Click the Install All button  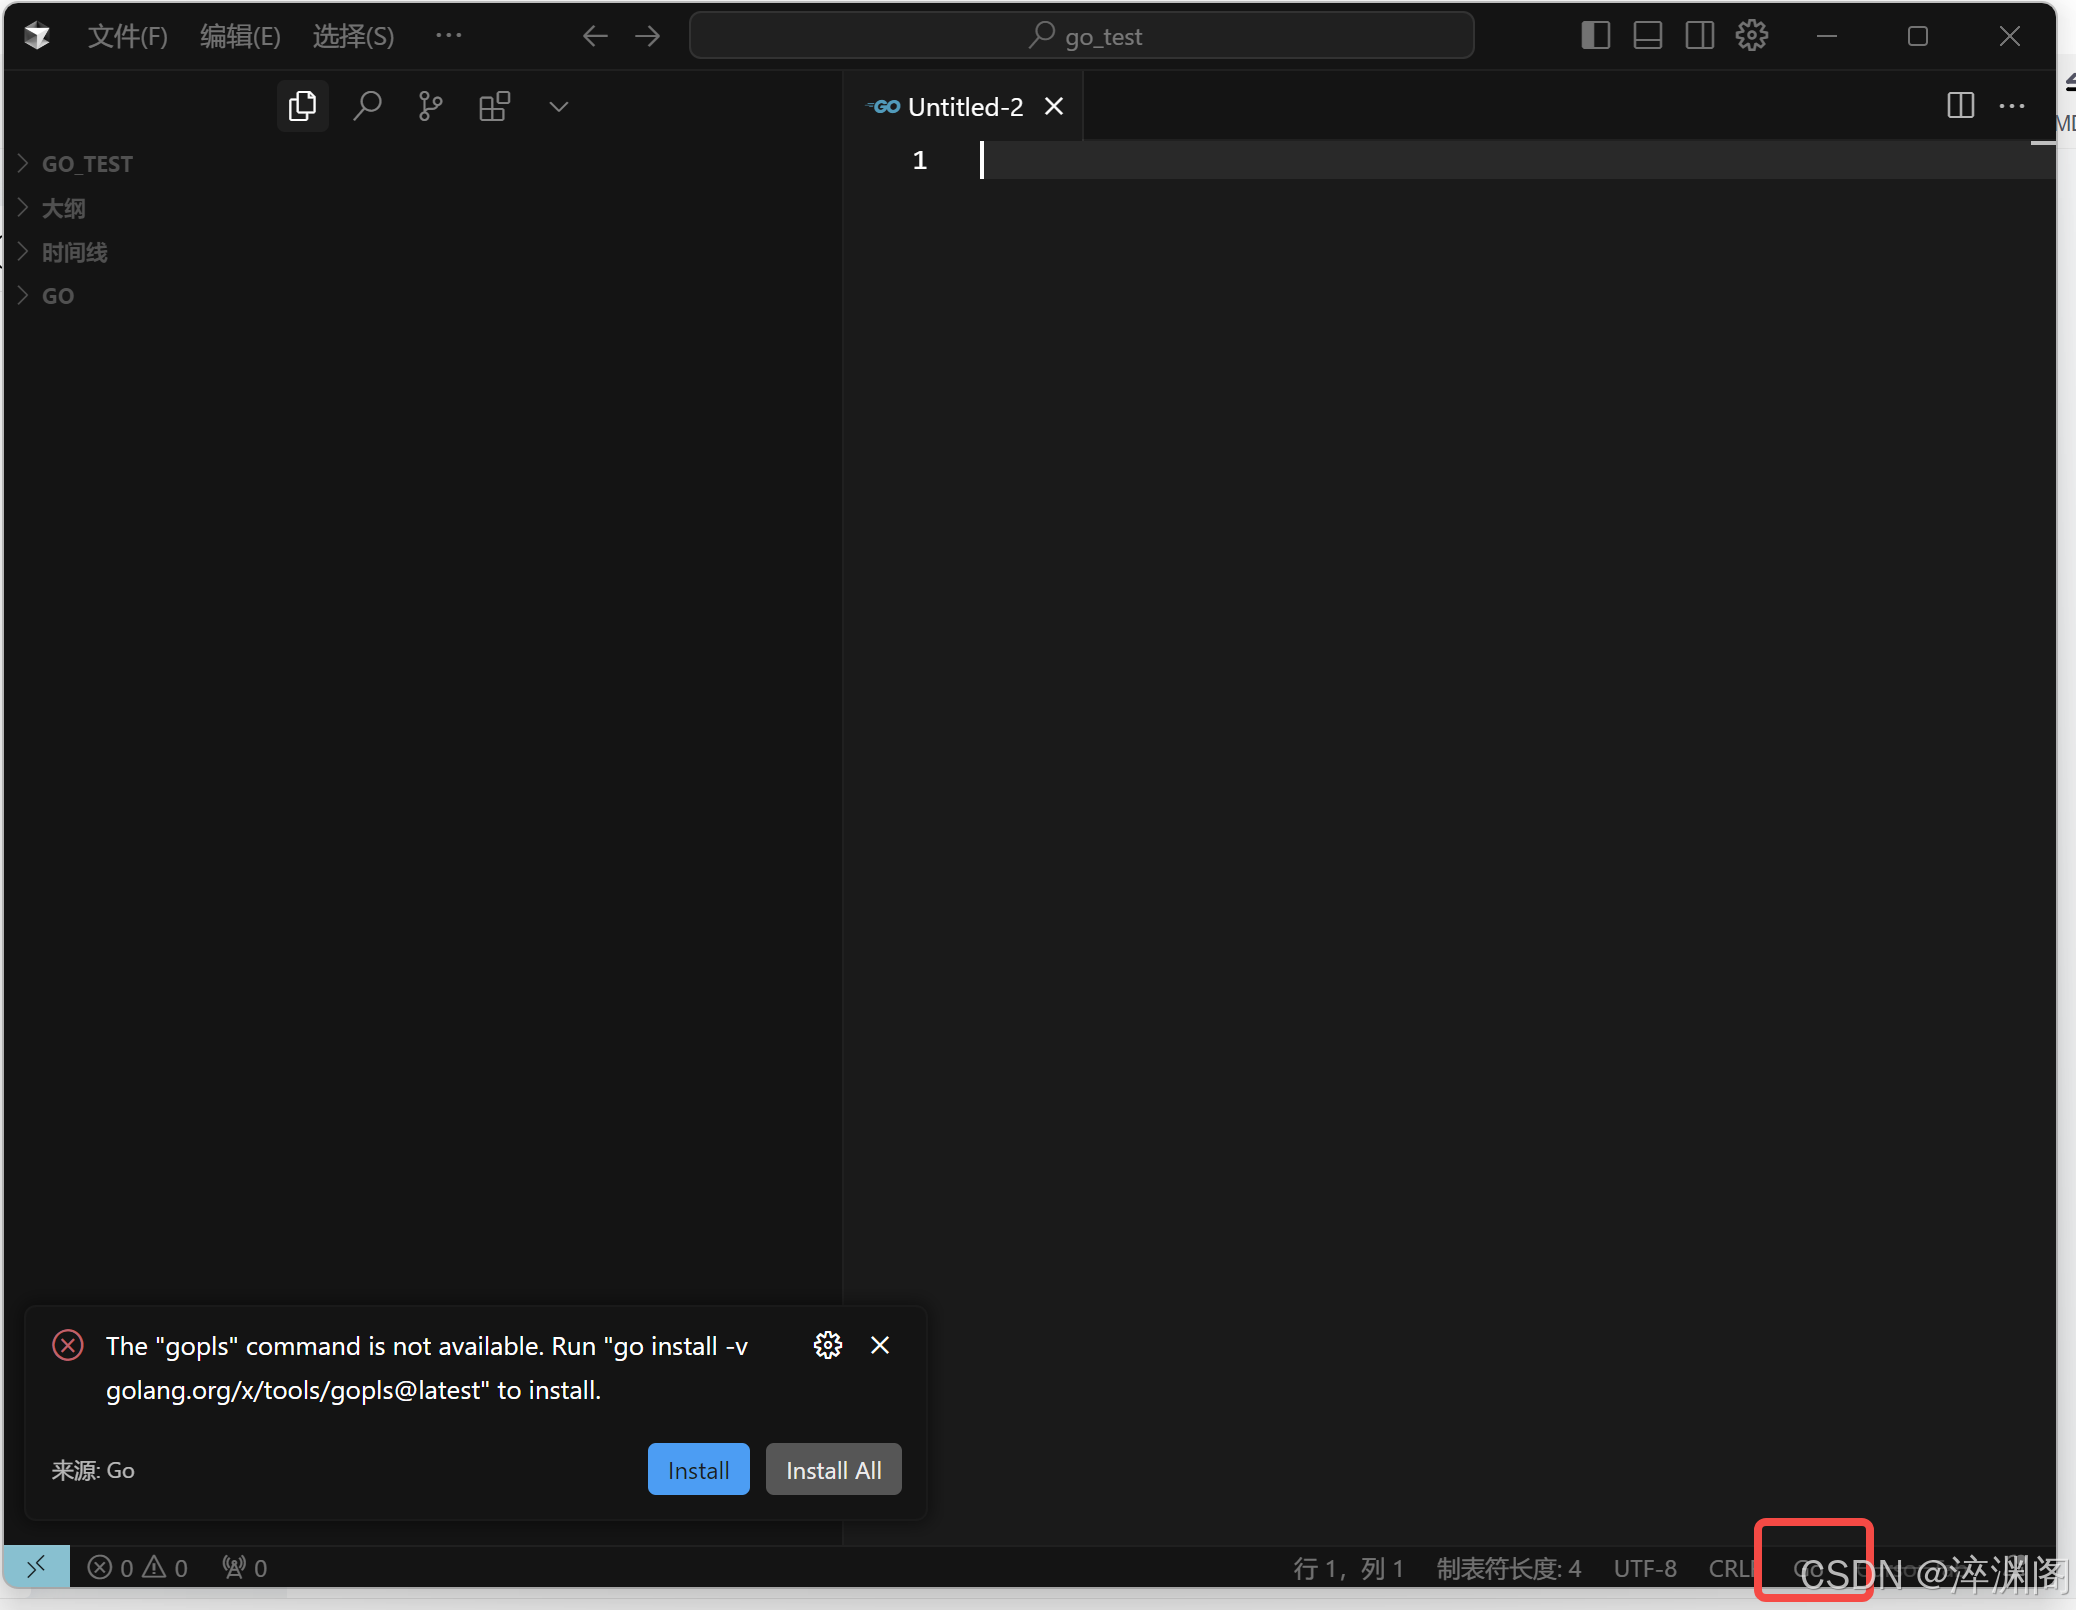tap(833, 1470)
